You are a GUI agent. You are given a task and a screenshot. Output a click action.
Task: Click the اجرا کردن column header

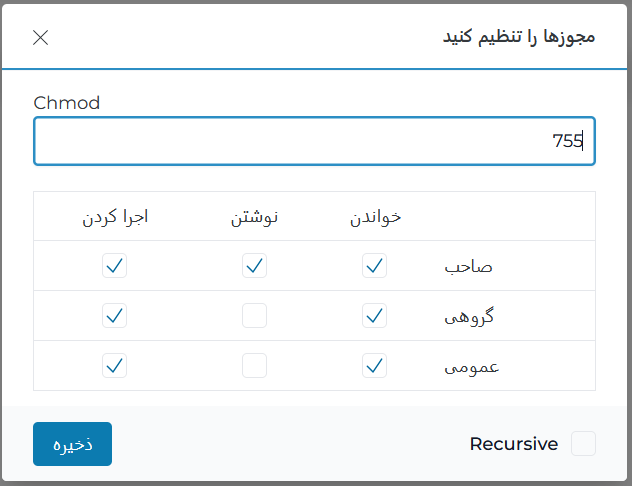tap(115, 217)
